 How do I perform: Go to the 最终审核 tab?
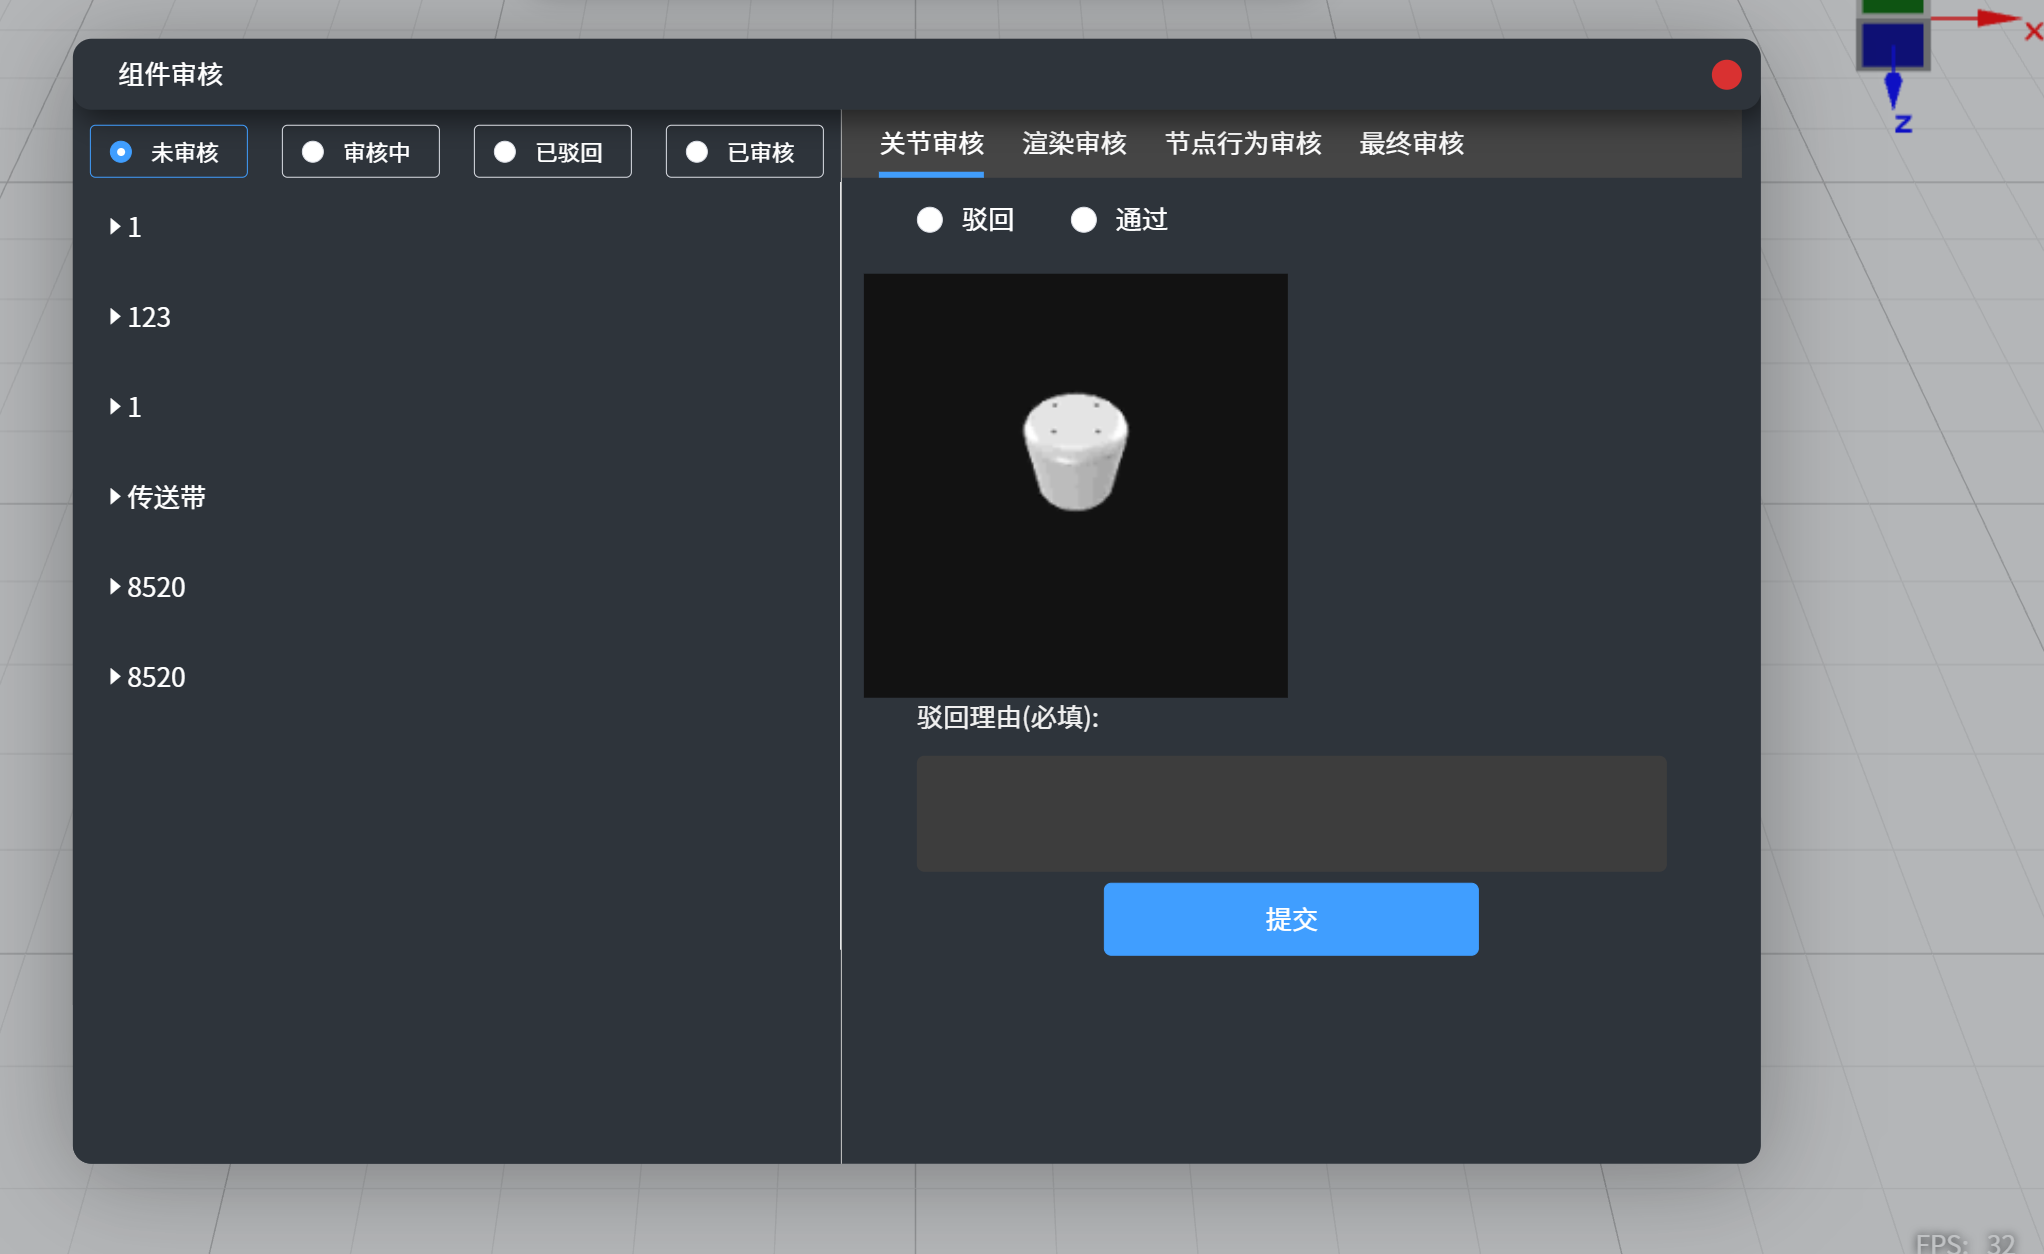[x=1410, y=144]
